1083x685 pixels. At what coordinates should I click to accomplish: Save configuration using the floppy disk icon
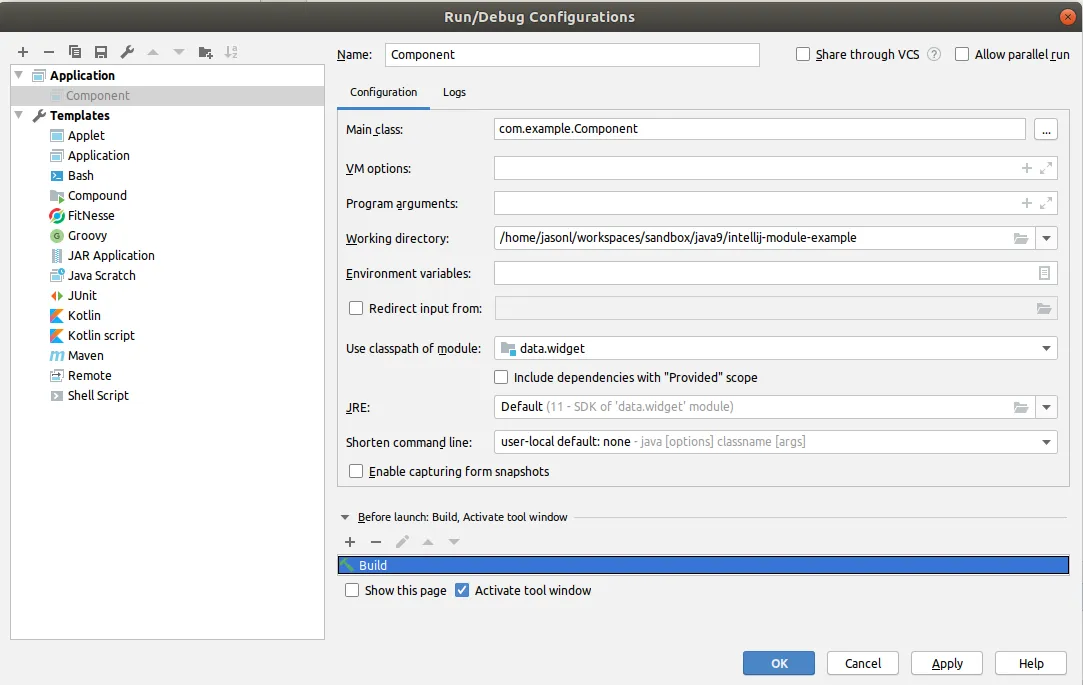[101, 52]
